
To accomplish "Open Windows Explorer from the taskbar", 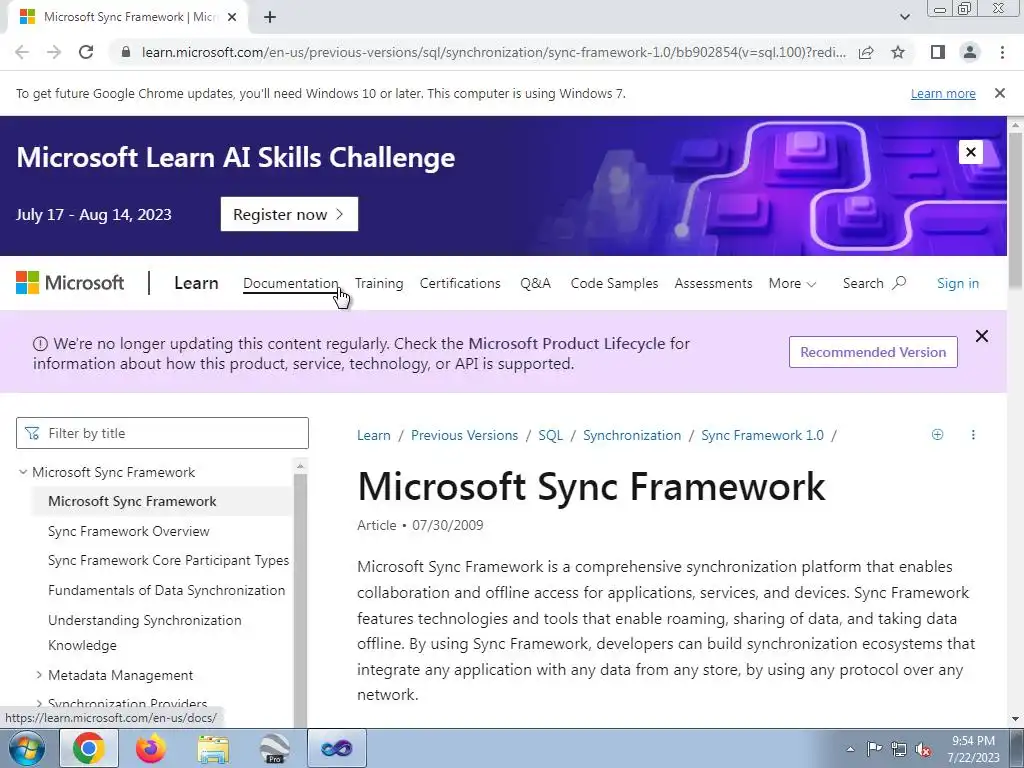I will 213,748.
